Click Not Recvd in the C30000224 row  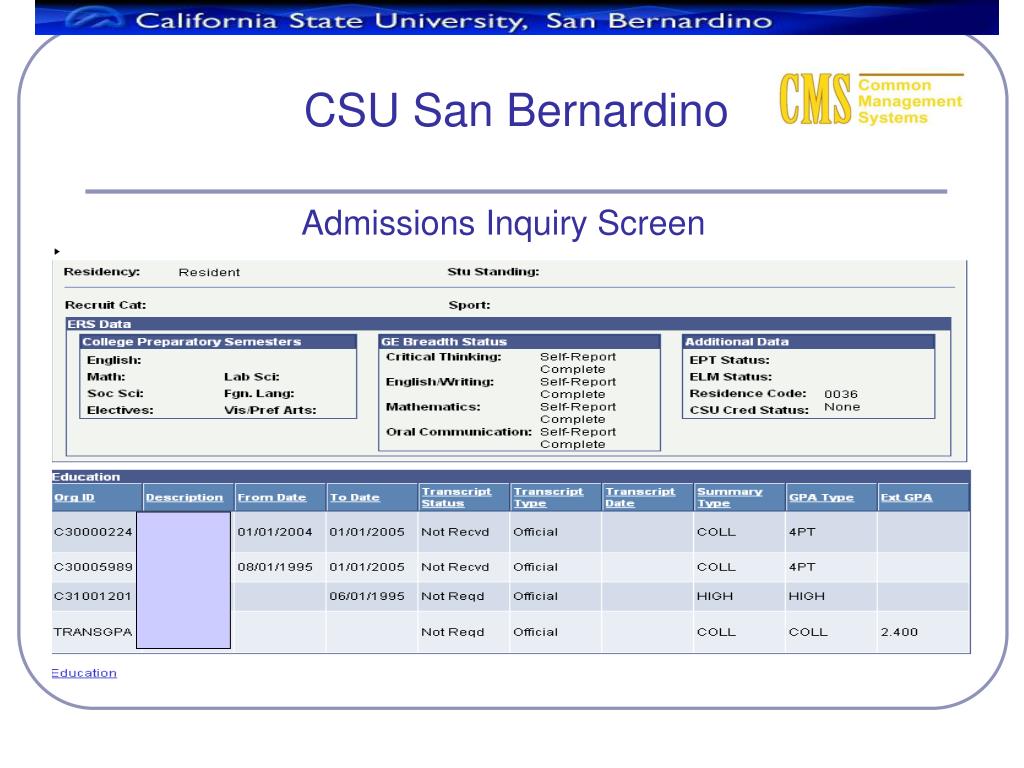pos(455,532)
